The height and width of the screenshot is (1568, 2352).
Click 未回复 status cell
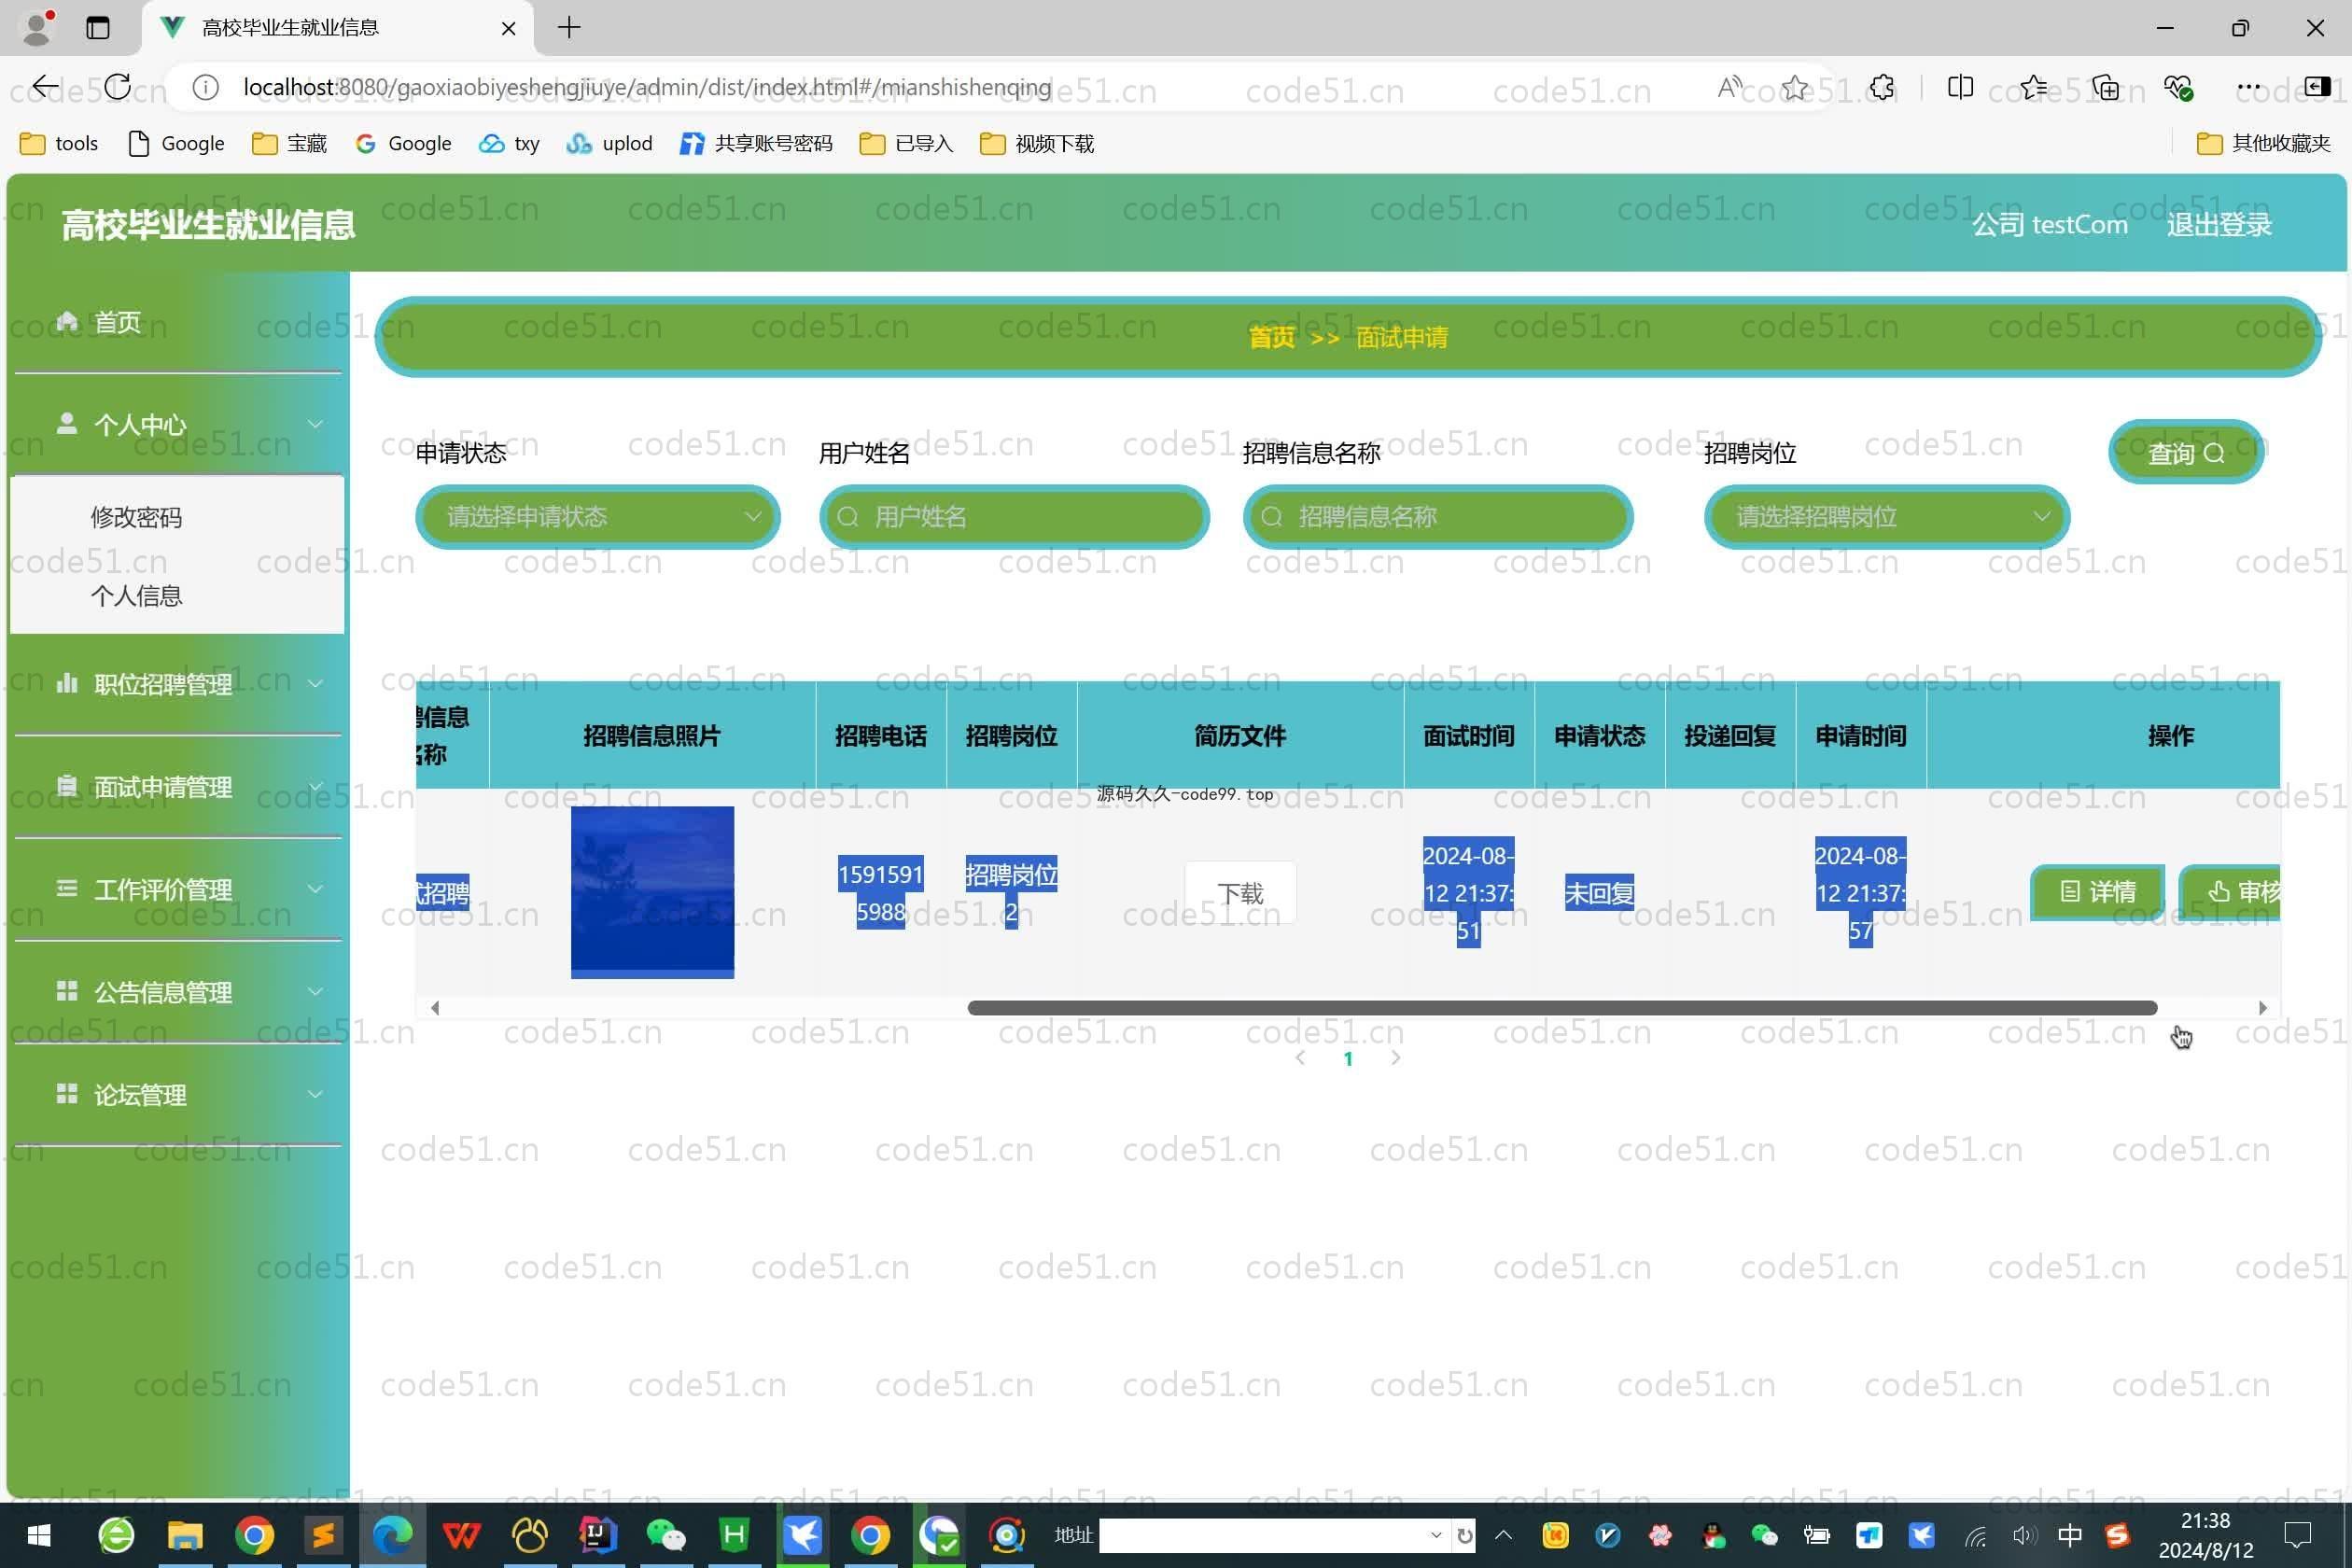(x=1599, y=893)
